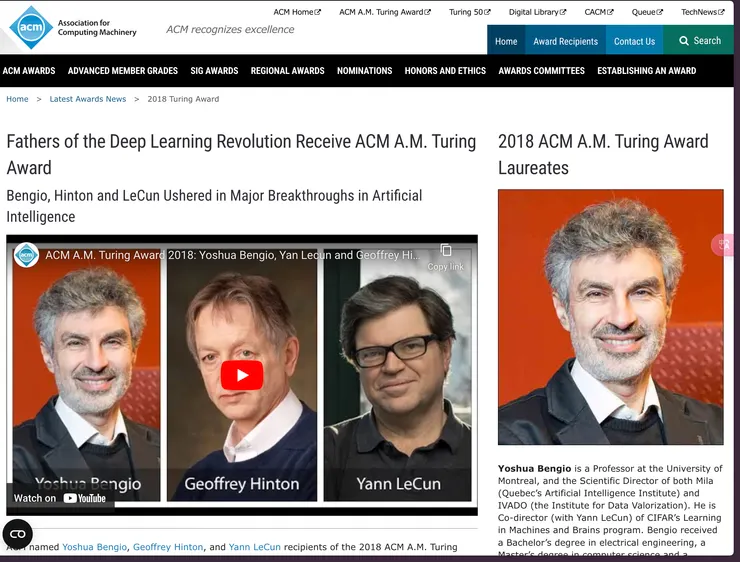This screenshot has width=740, height=562.
Task: Go to the Home tab
Action: (506, 41)
